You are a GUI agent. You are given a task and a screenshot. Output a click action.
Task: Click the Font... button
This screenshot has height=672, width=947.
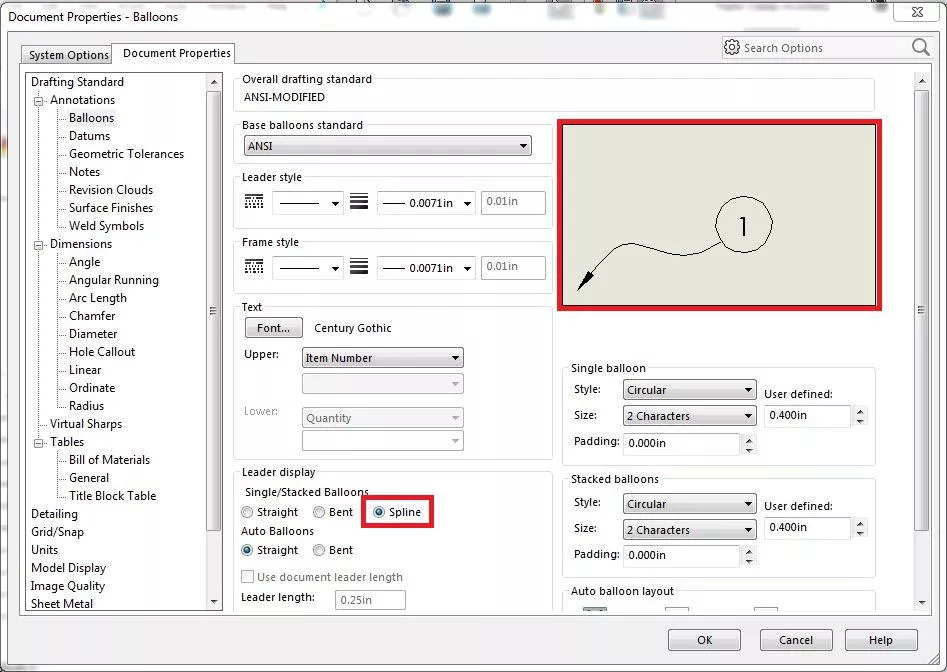pos(274,328)
